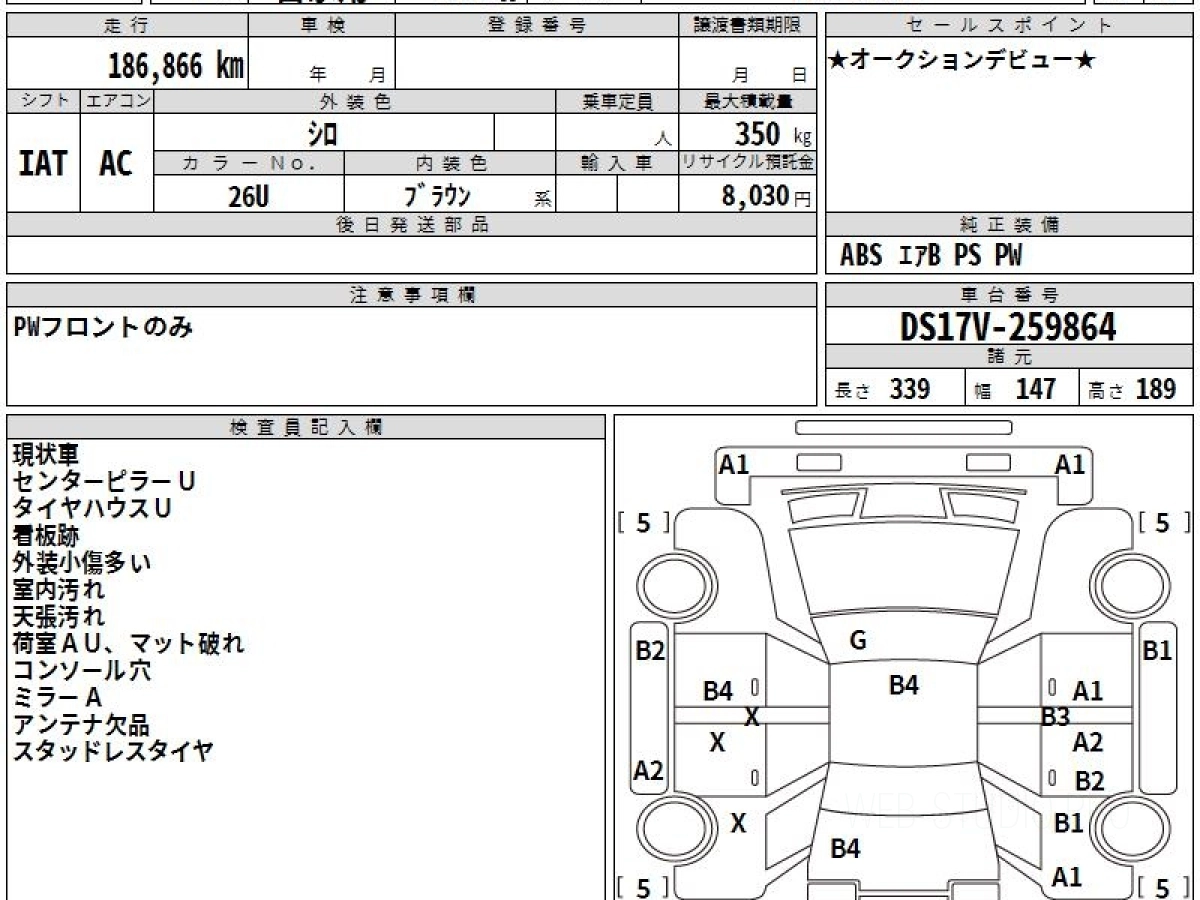
Task: Select the length value 長さ 339
Action: tap(883, 389)
